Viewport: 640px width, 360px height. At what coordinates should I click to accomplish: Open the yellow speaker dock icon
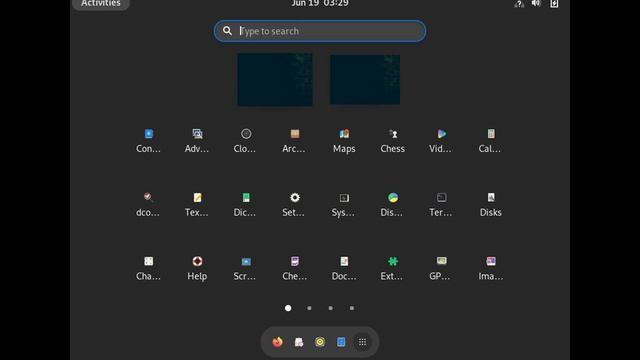tap(320, 342)
